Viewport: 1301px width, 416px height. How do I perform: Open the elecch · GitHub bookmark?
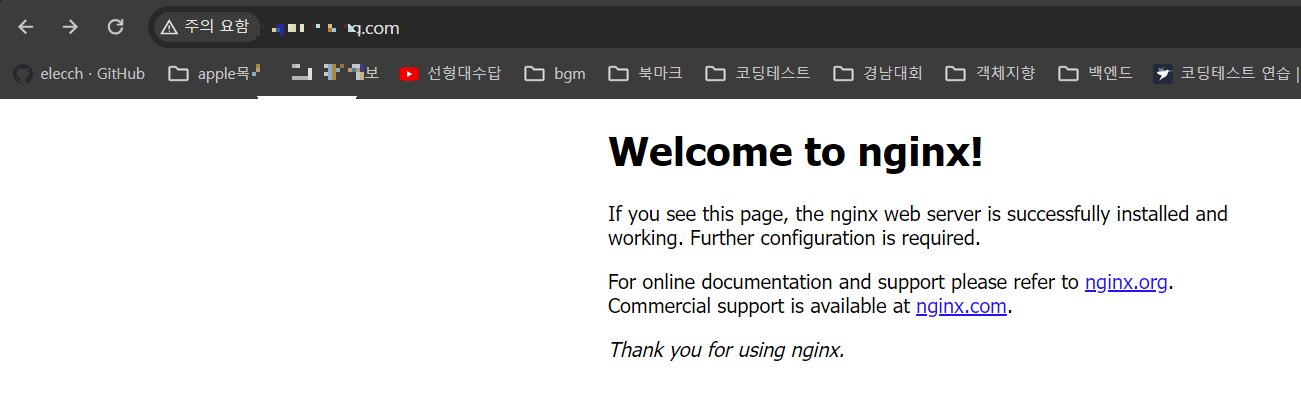(x=79, y=73)
